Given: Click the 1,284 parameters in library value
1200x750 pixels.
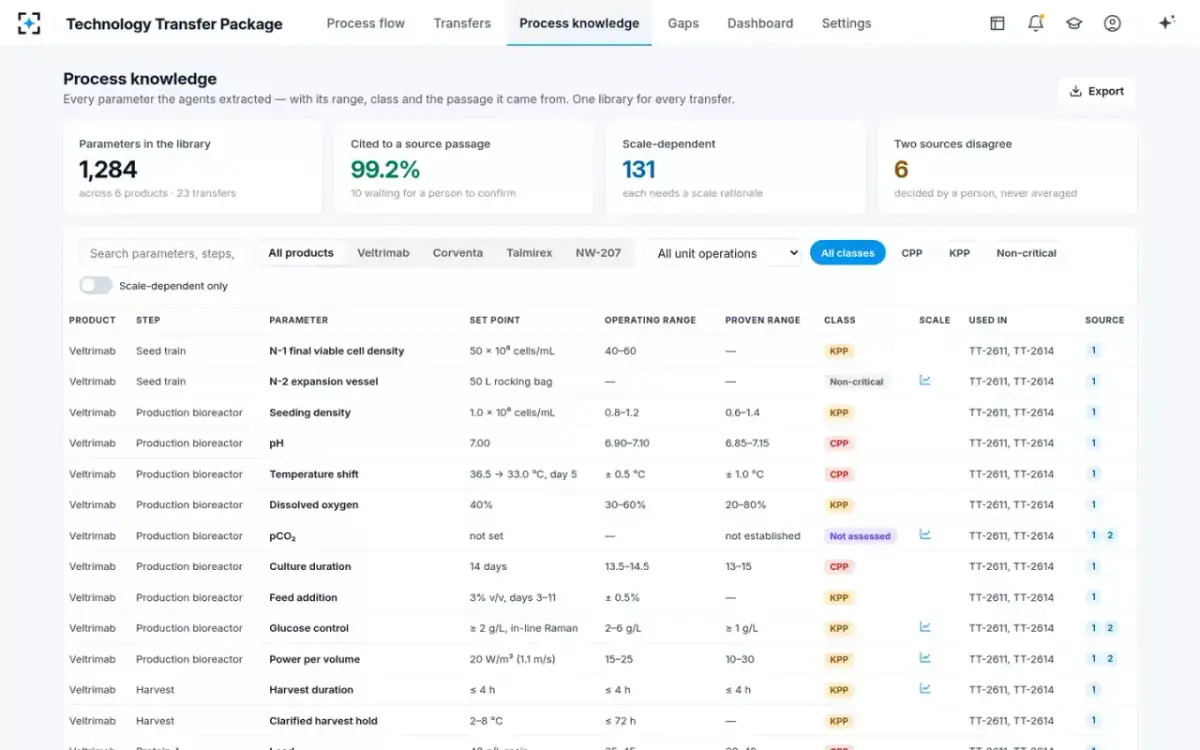Looking at the screenshot, I should pos(108,170).
